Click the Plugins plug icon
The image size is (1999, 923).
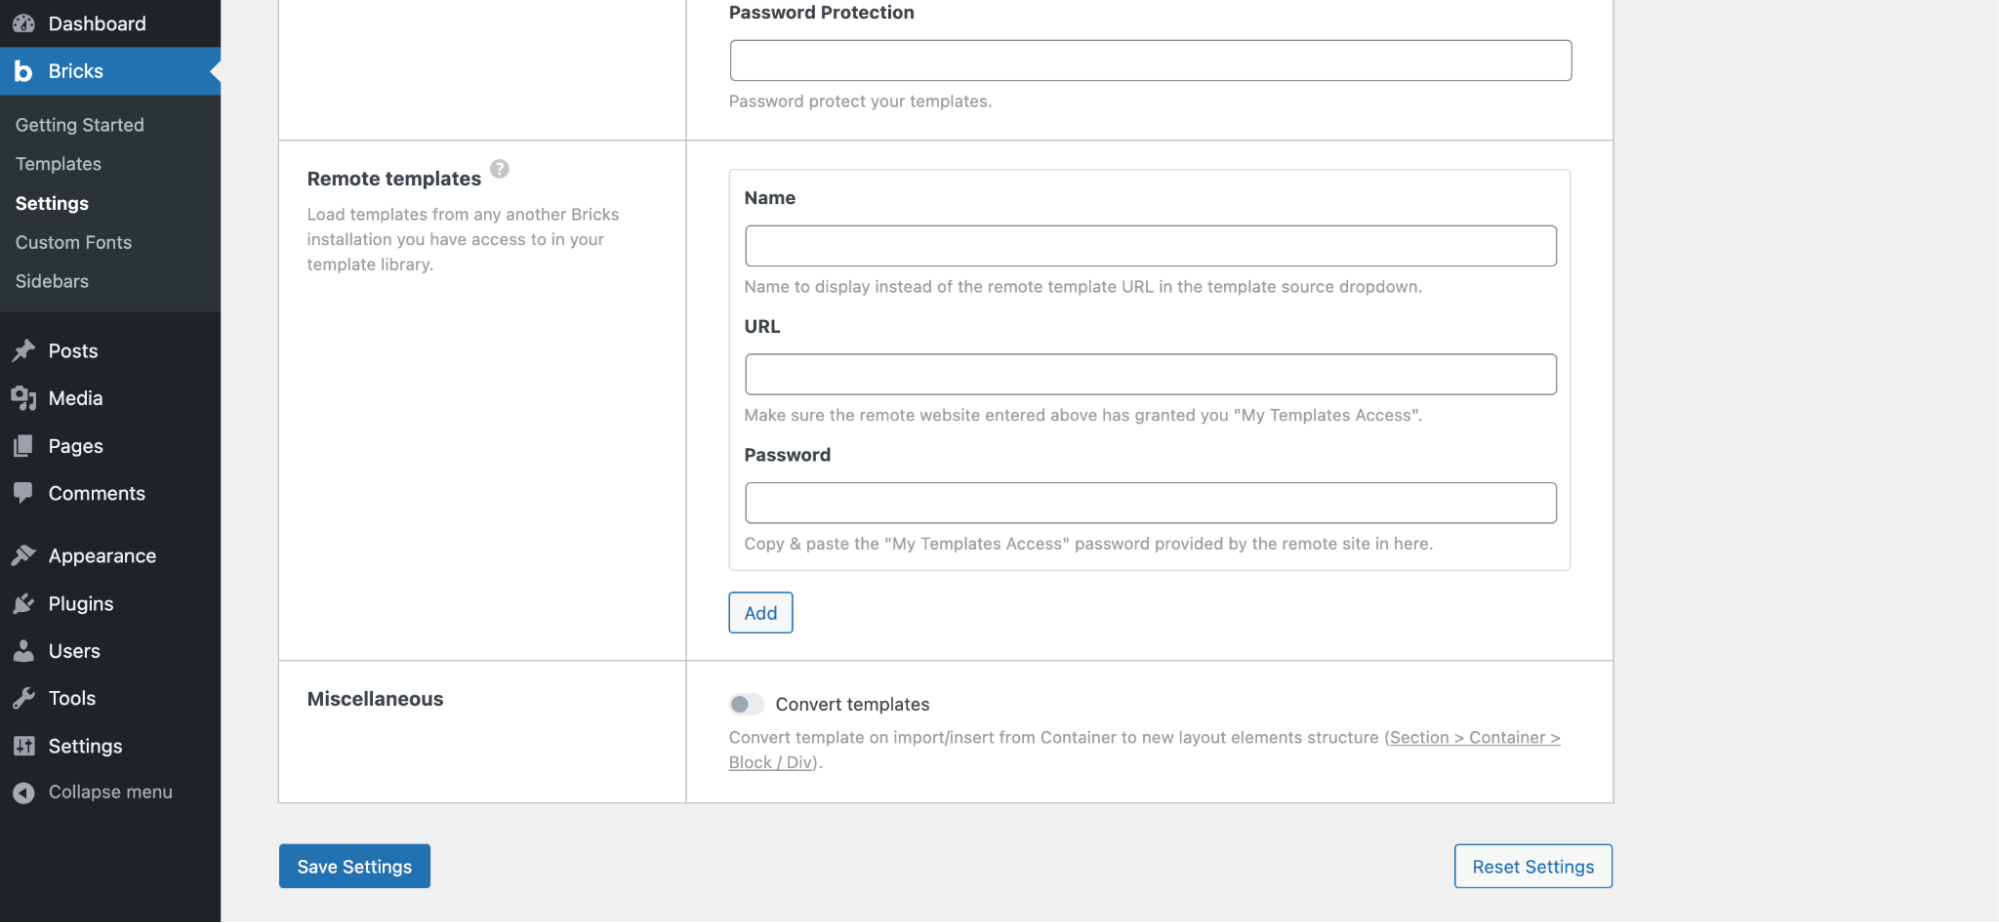[24, 604]
